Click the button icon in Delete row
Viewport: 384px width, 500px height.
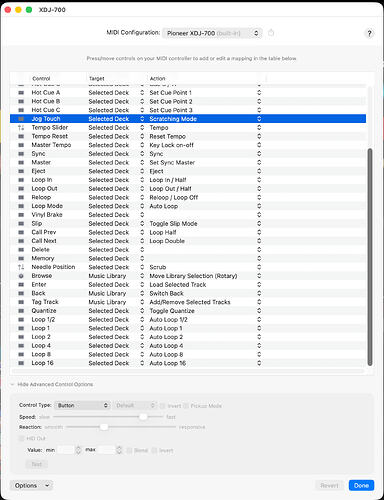pyautogui.click(x=21, y=250)
